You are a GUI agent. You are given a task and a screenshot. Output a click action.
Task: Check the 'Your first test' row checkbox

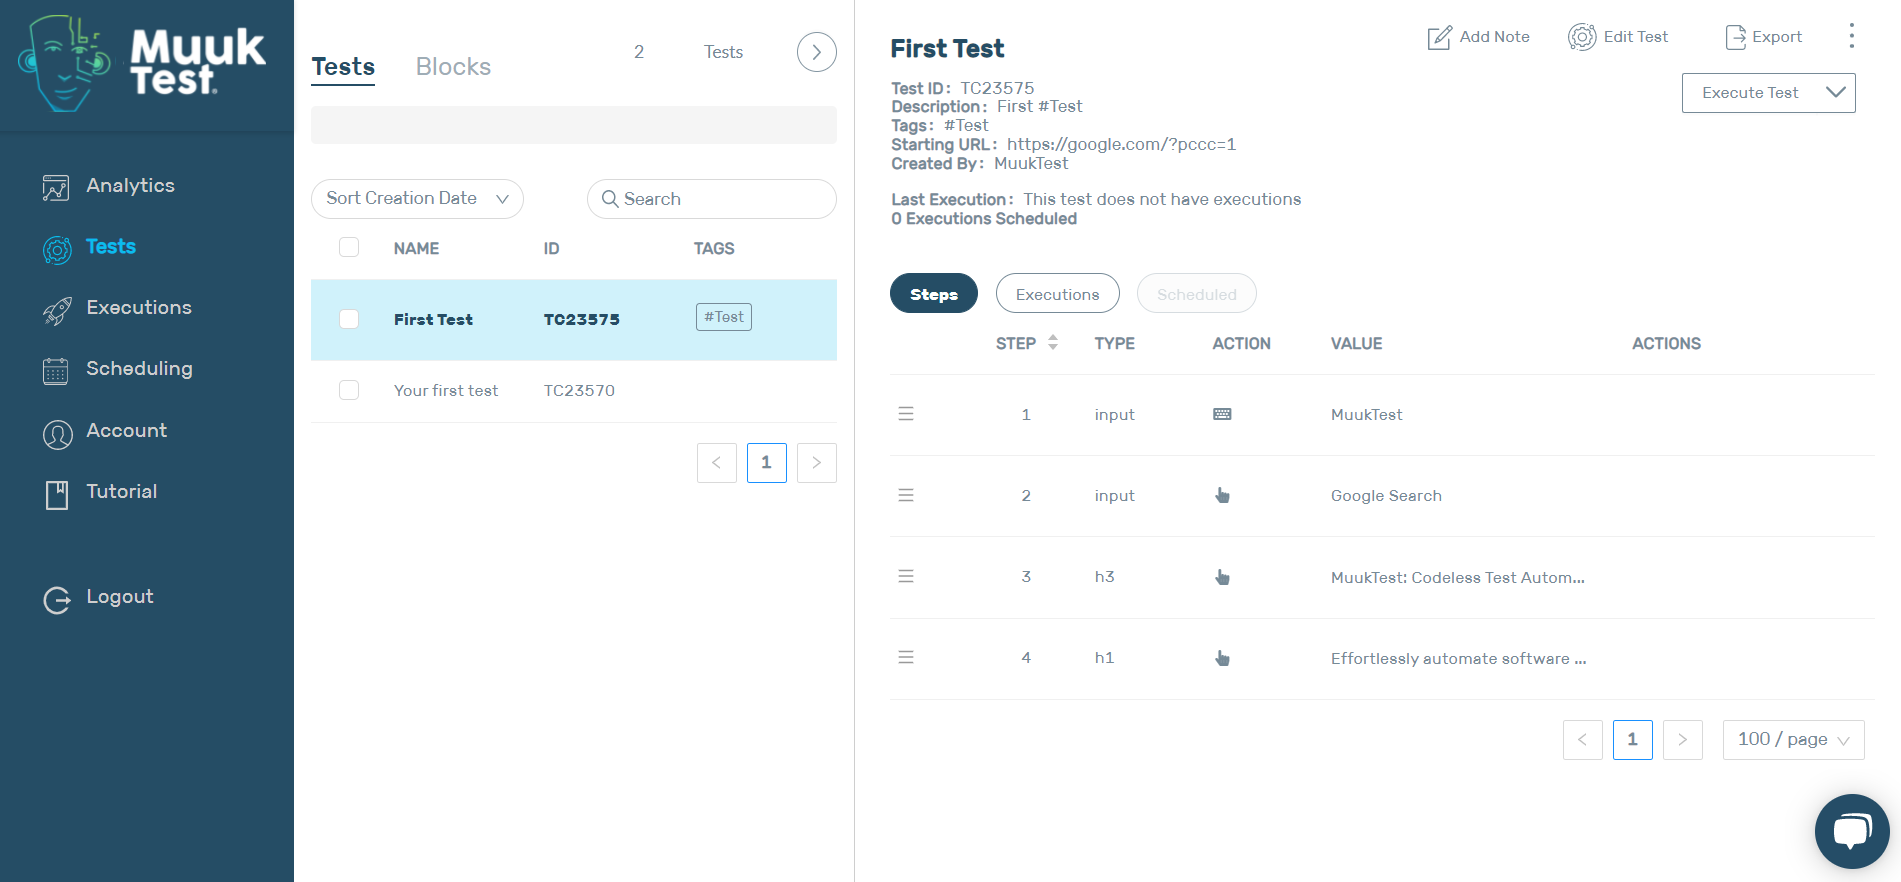349,390
